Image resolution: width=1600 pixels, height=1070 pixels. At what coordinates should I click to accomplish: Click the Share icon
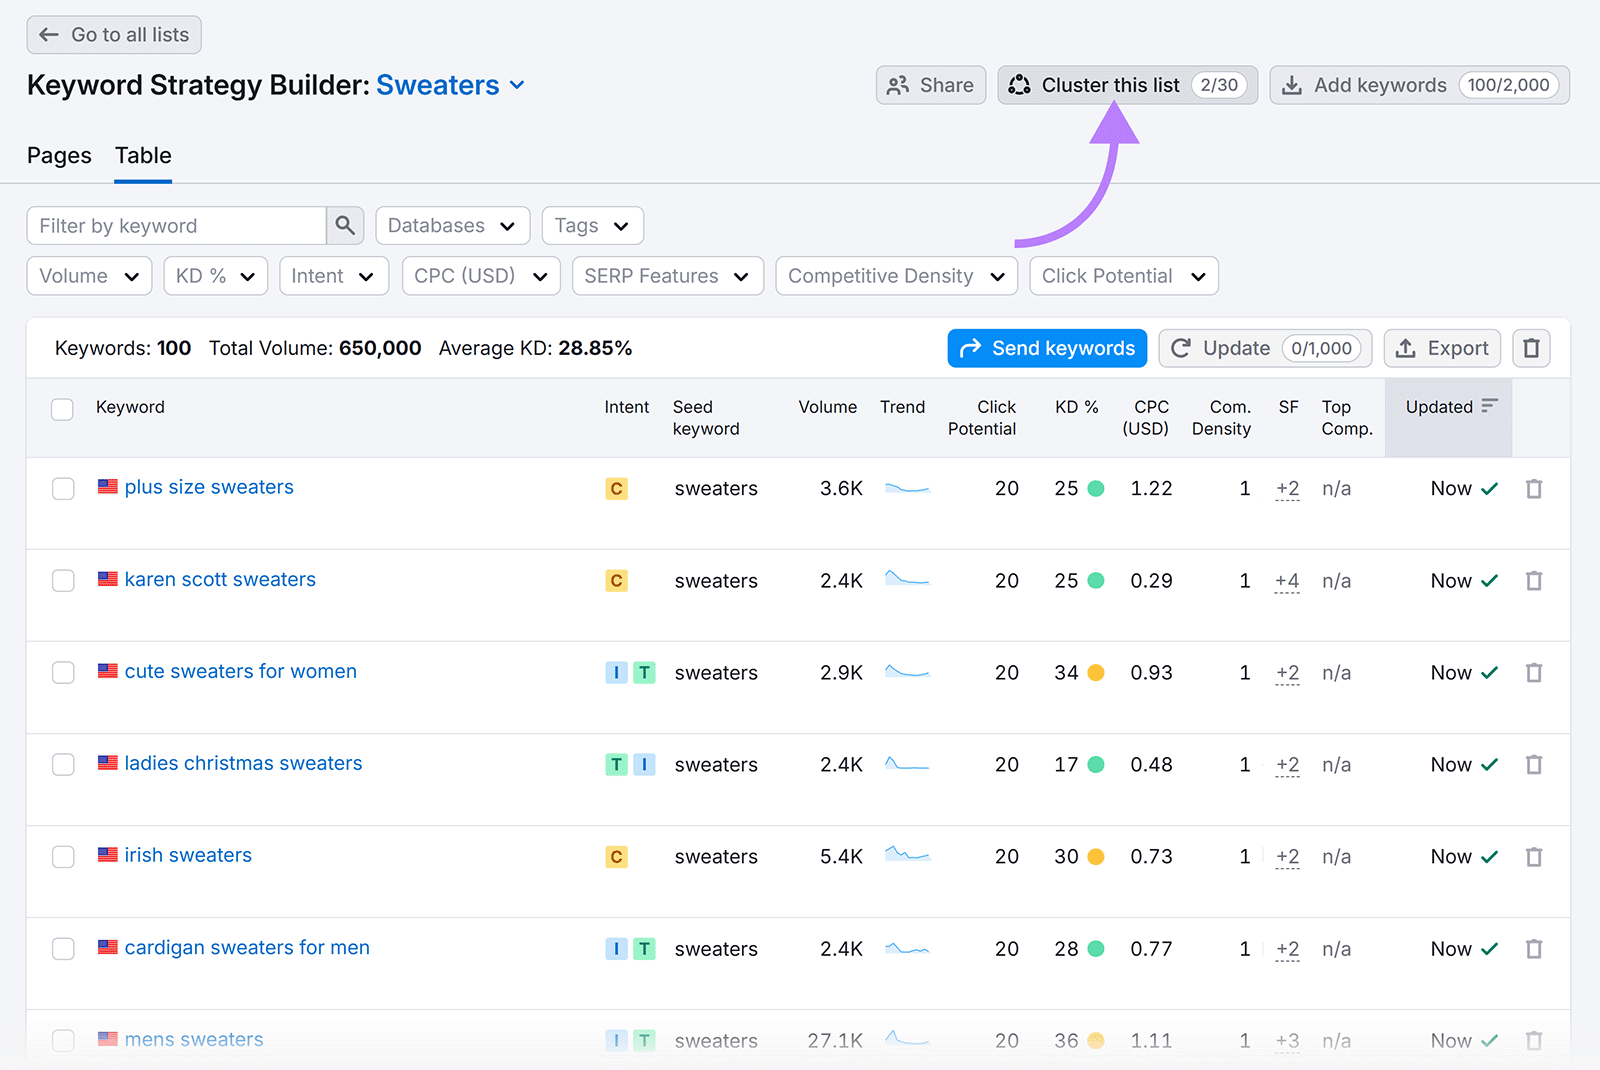click(x=899, y=85)
